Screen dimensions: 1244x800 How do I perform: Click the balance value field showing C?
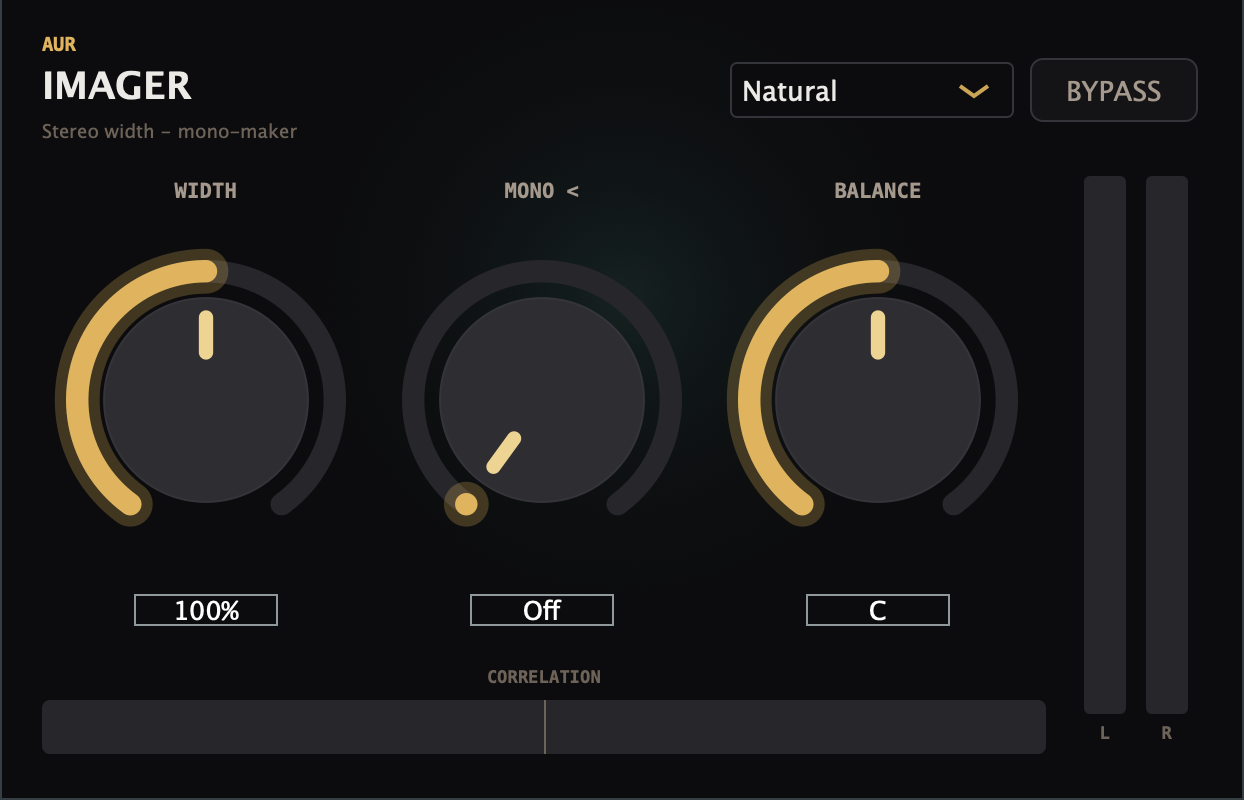[x=878, y=610]
